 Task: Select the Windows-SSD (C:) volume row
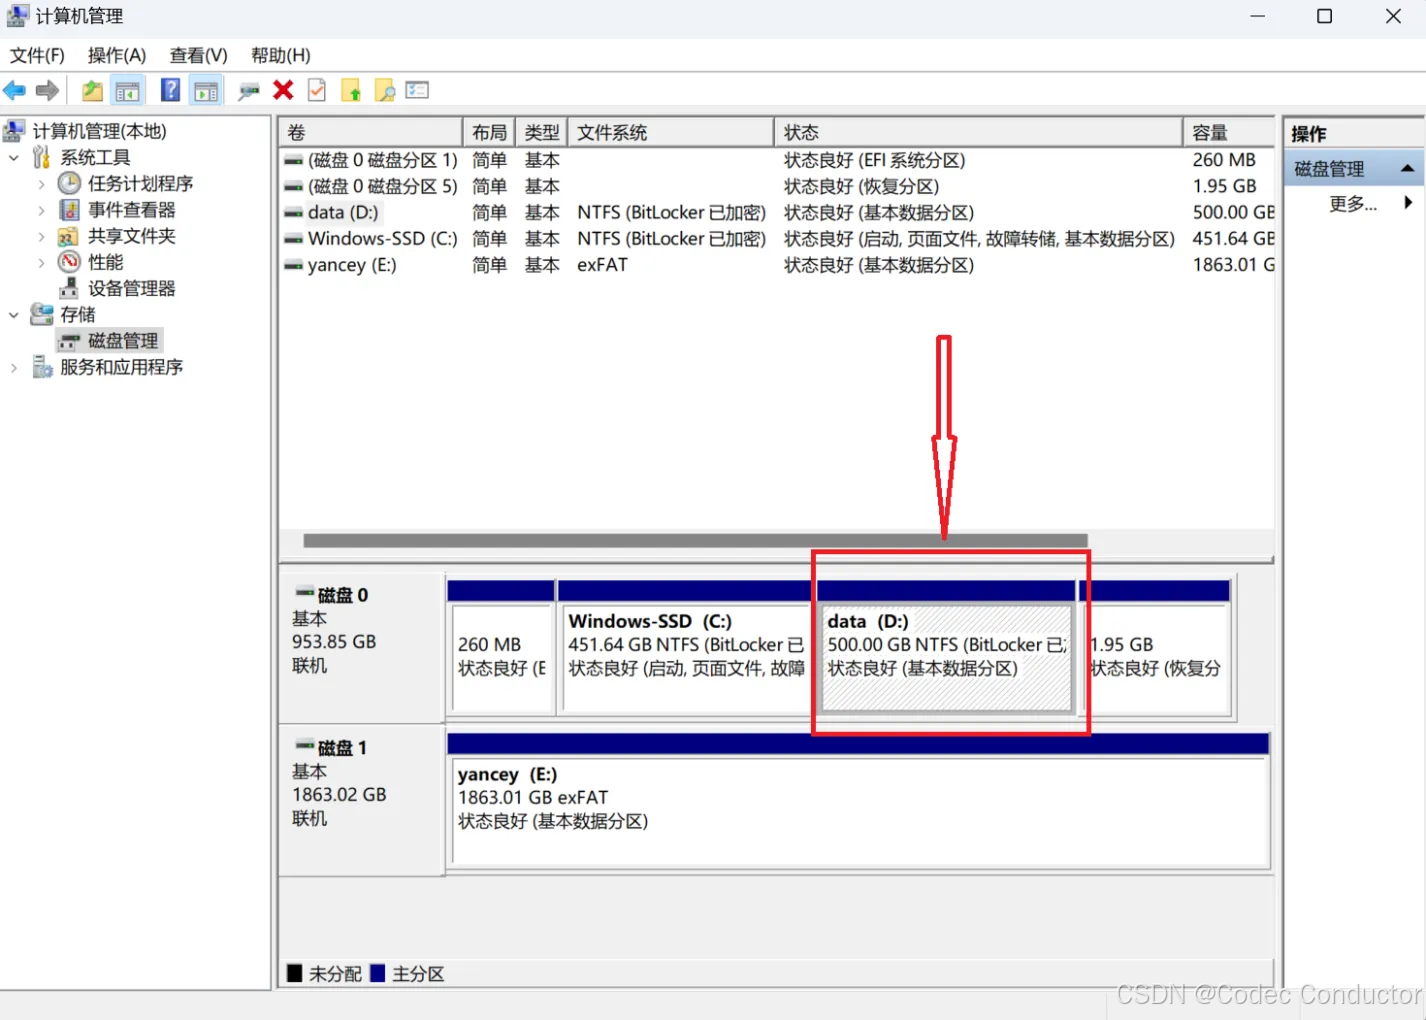click(778, 238)
